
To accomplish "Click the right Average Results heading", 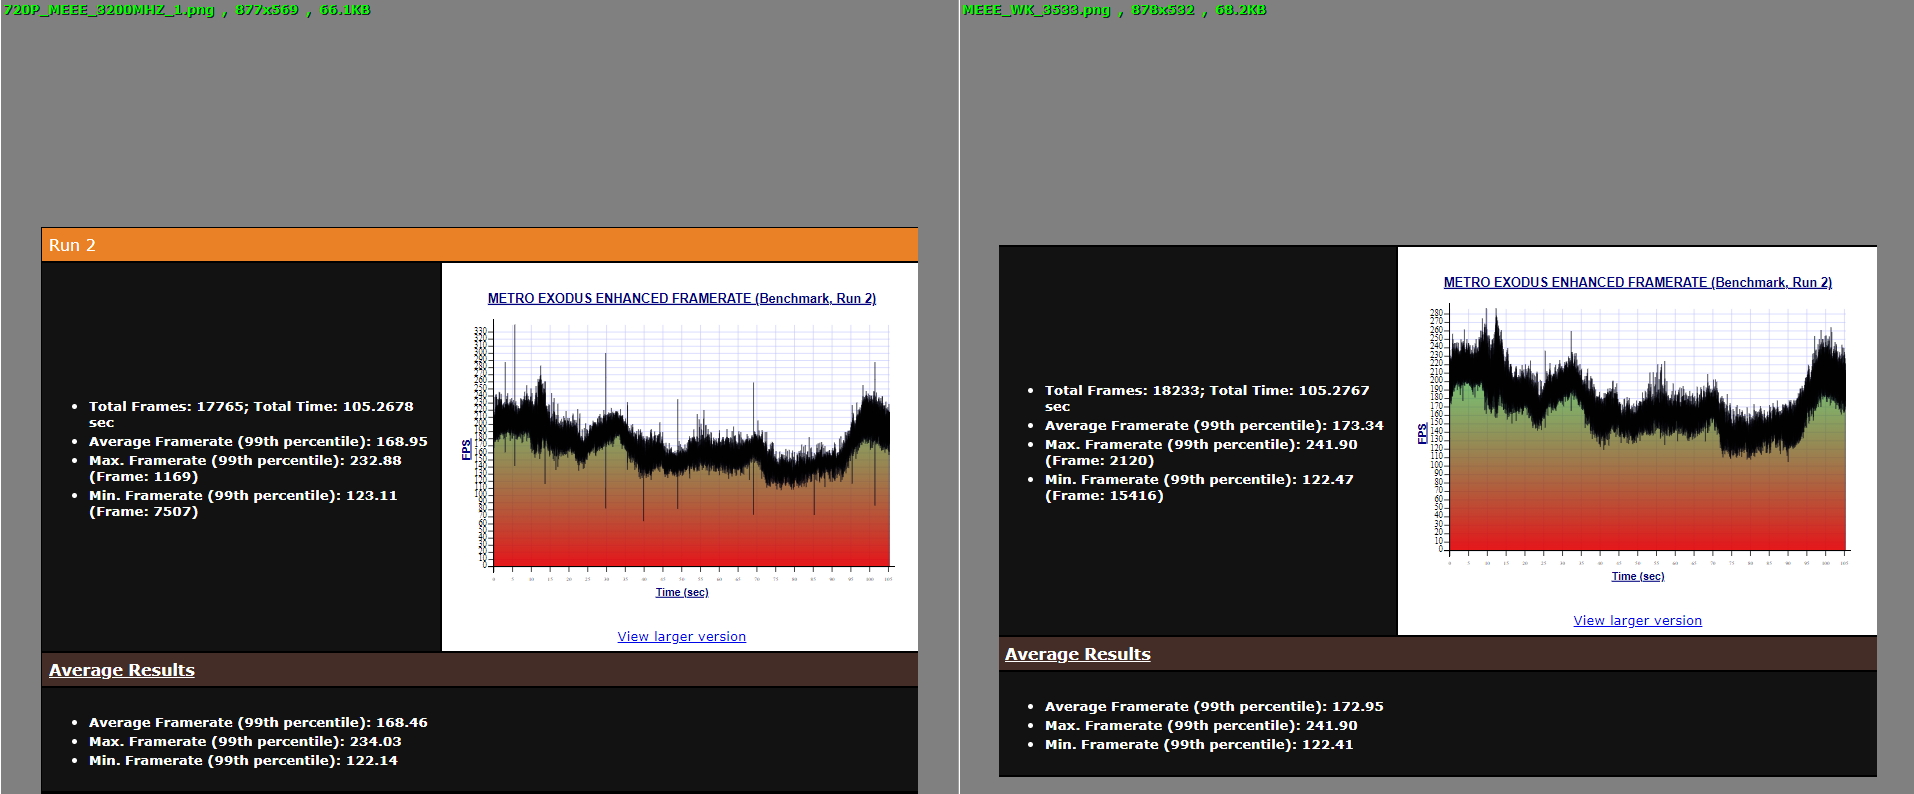I will click(1078, 654).
